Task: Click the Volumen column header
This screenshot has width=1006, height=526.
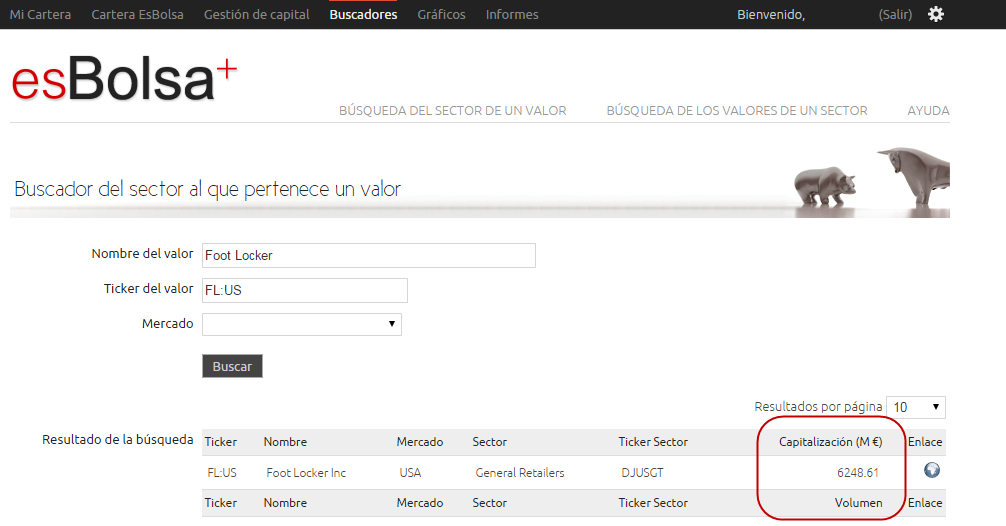Action: coord(858,503)
